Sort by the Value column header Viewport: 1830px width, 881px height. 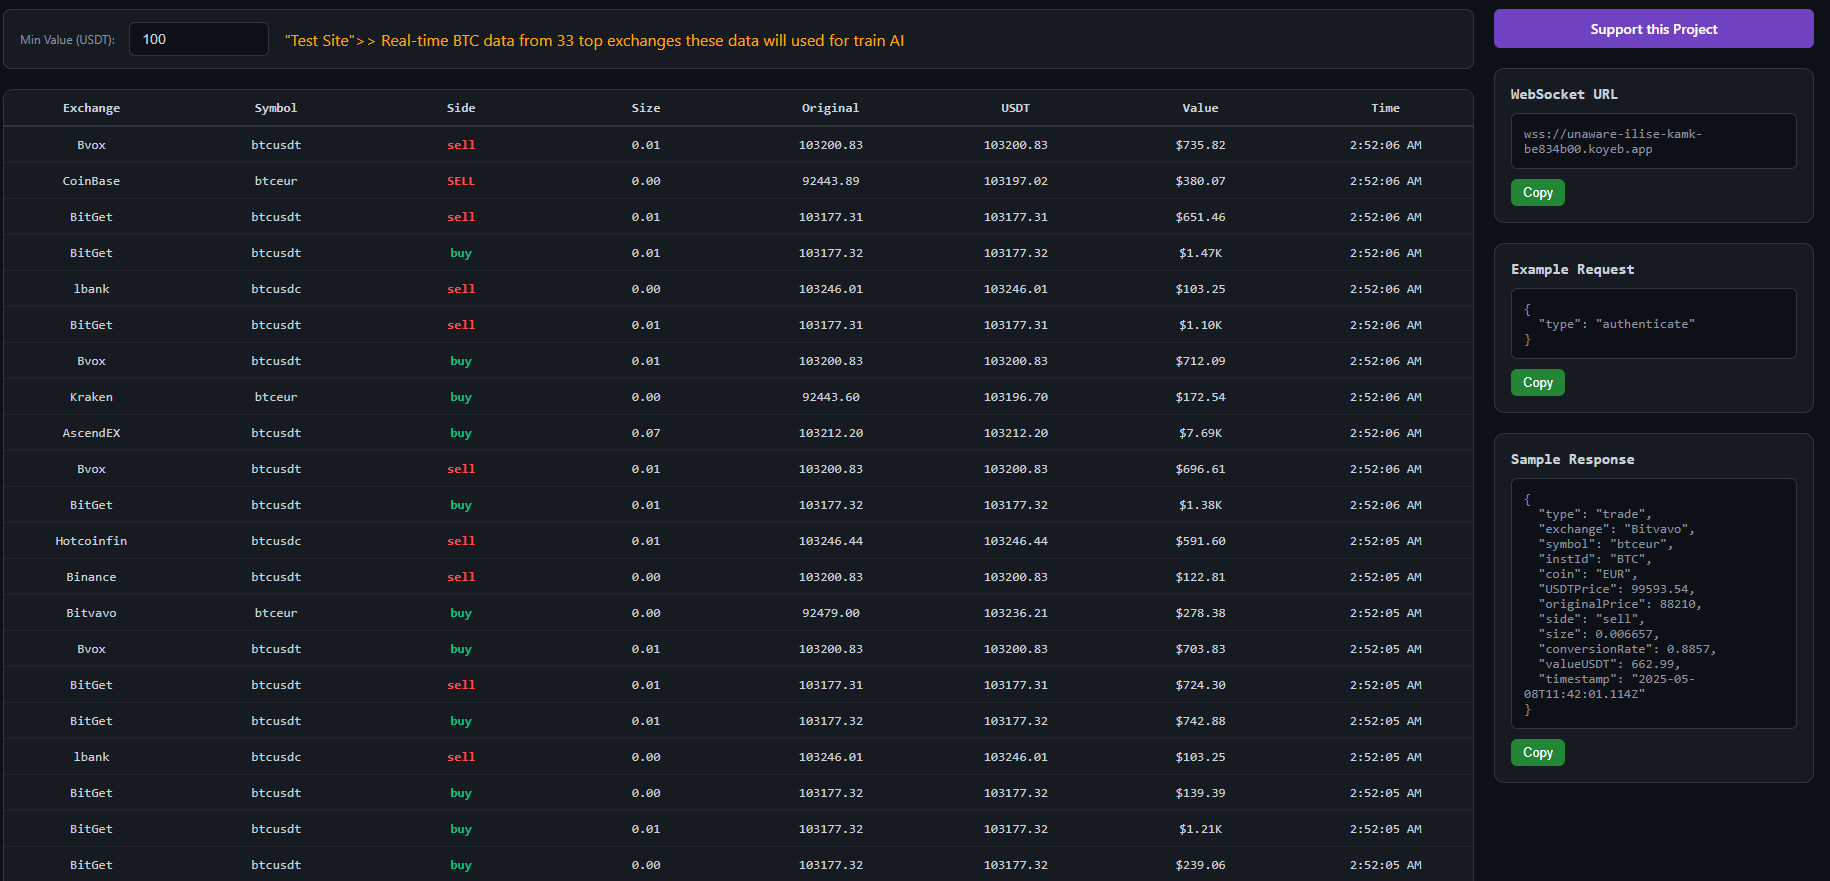point(1200,108)
